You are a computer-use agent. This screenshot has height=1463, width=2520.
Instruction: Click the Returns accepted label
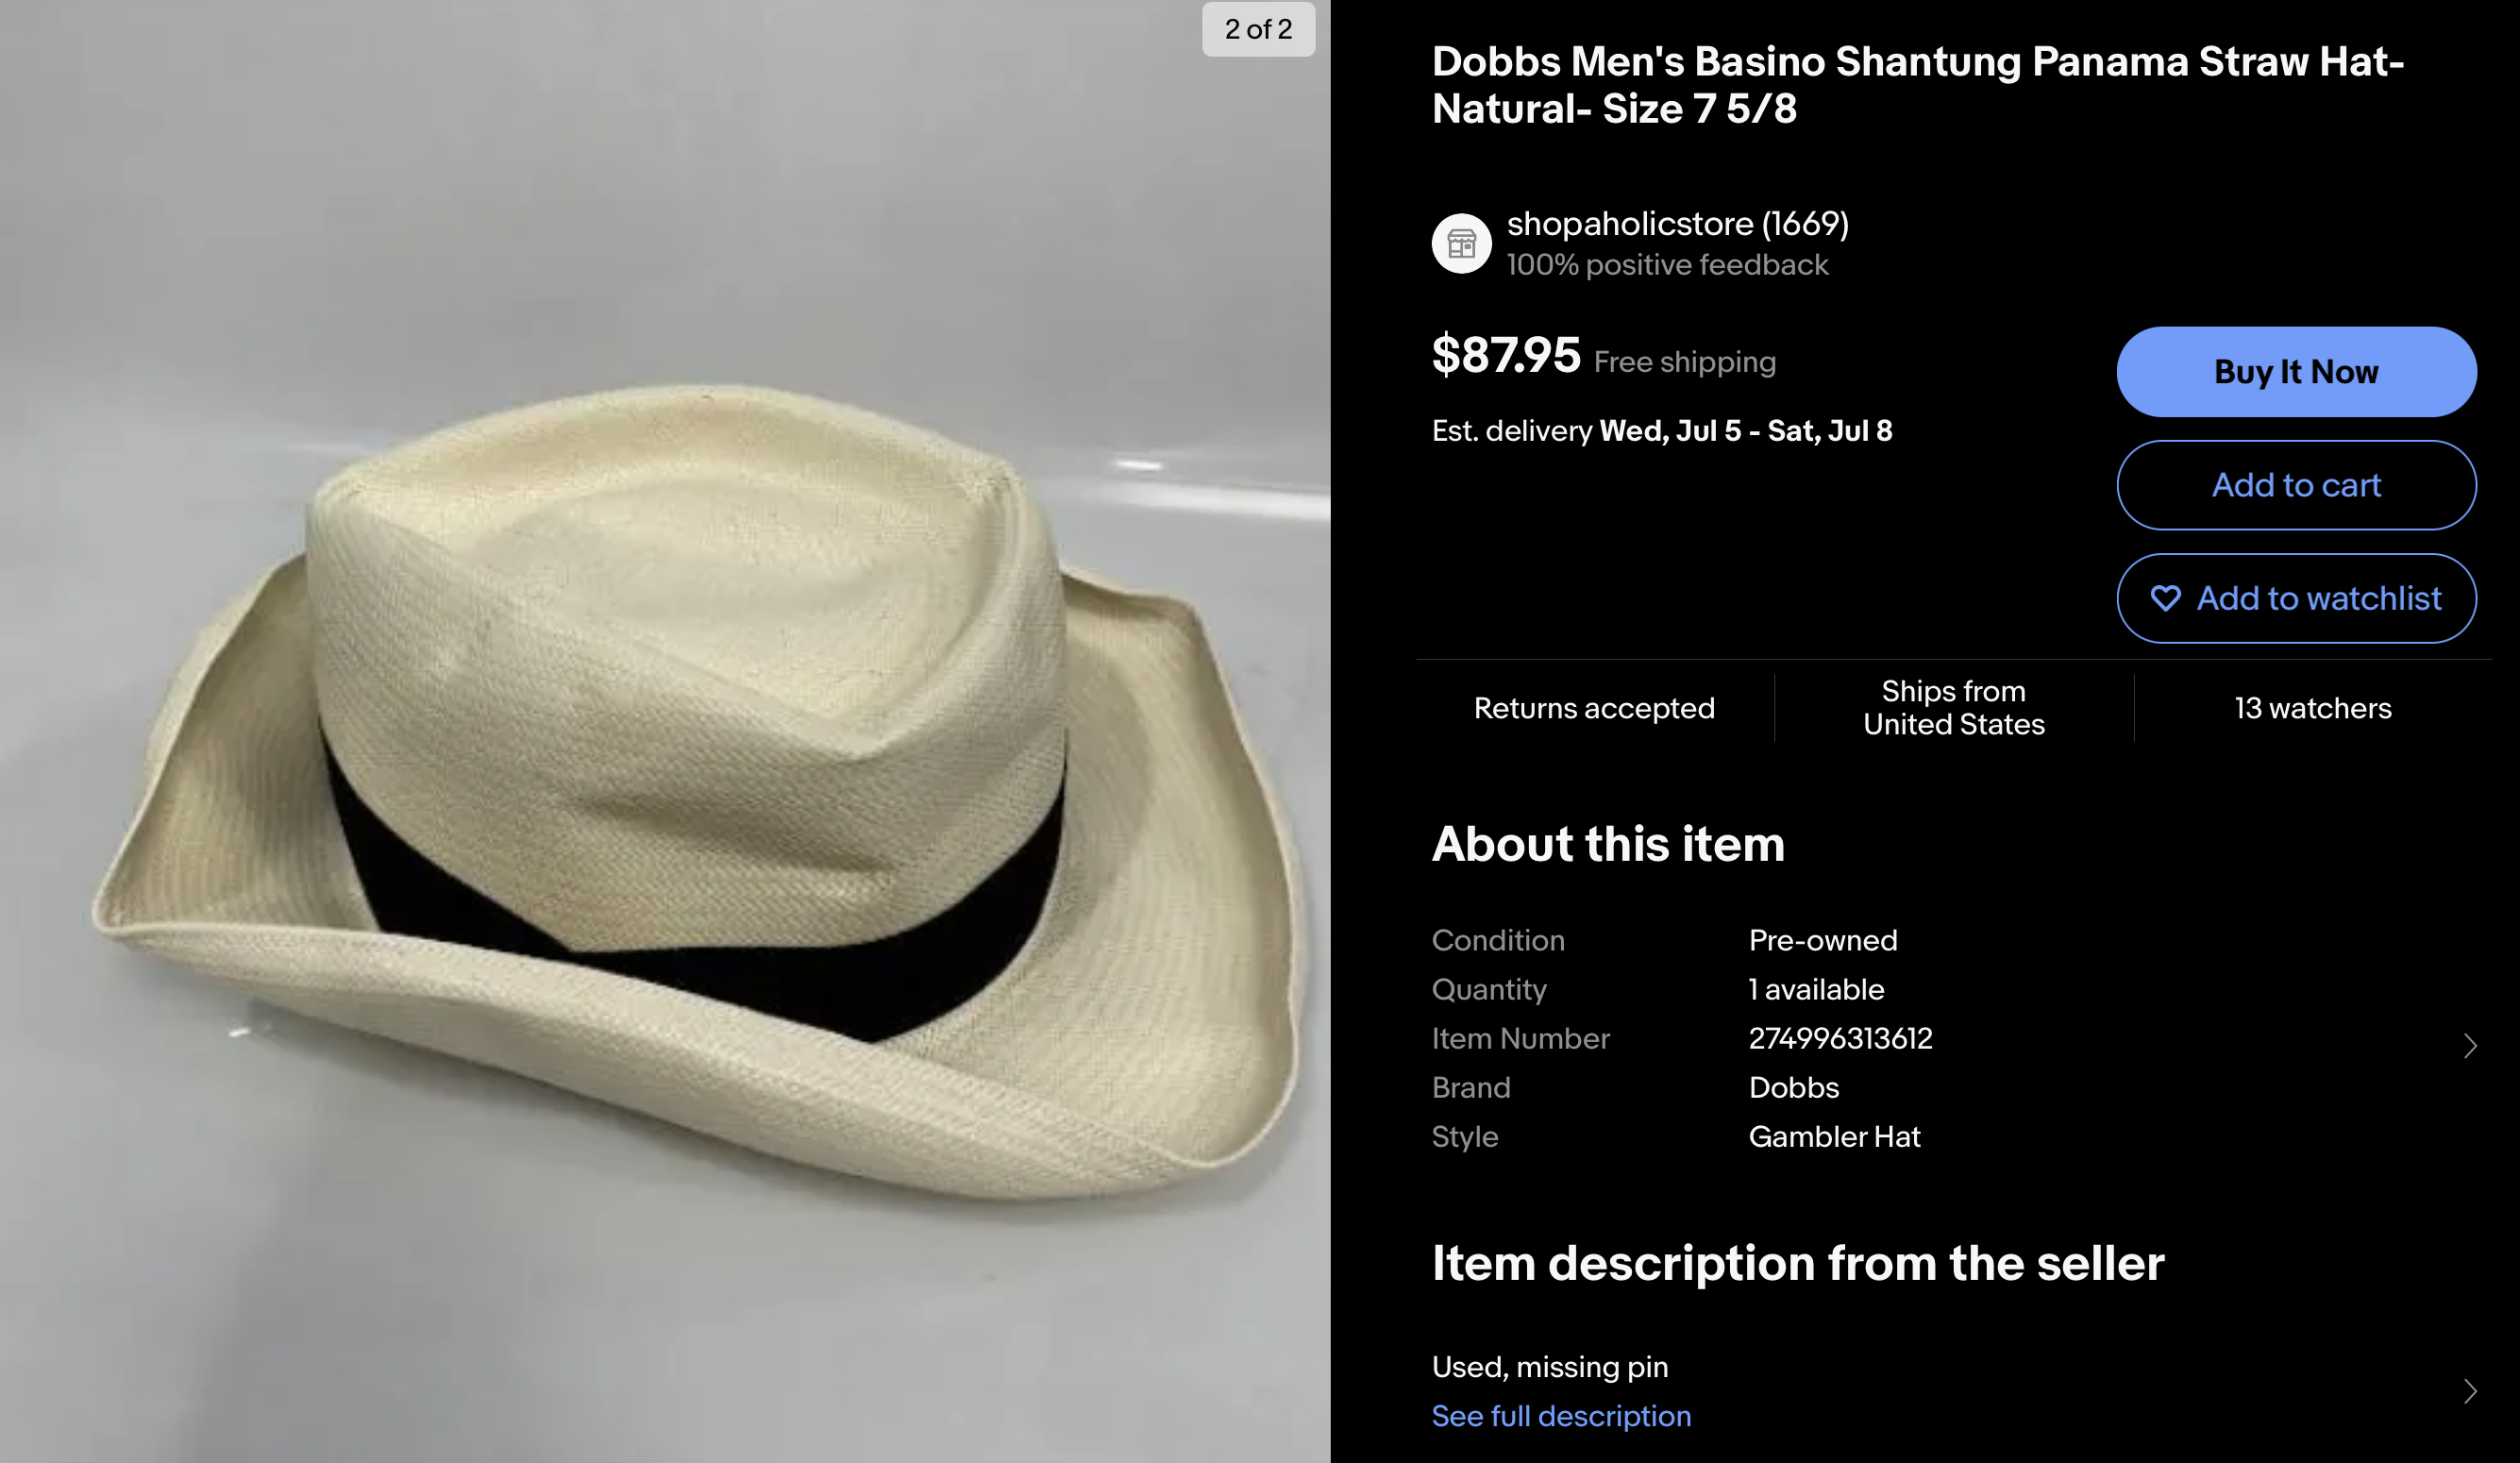[1594, 708]
